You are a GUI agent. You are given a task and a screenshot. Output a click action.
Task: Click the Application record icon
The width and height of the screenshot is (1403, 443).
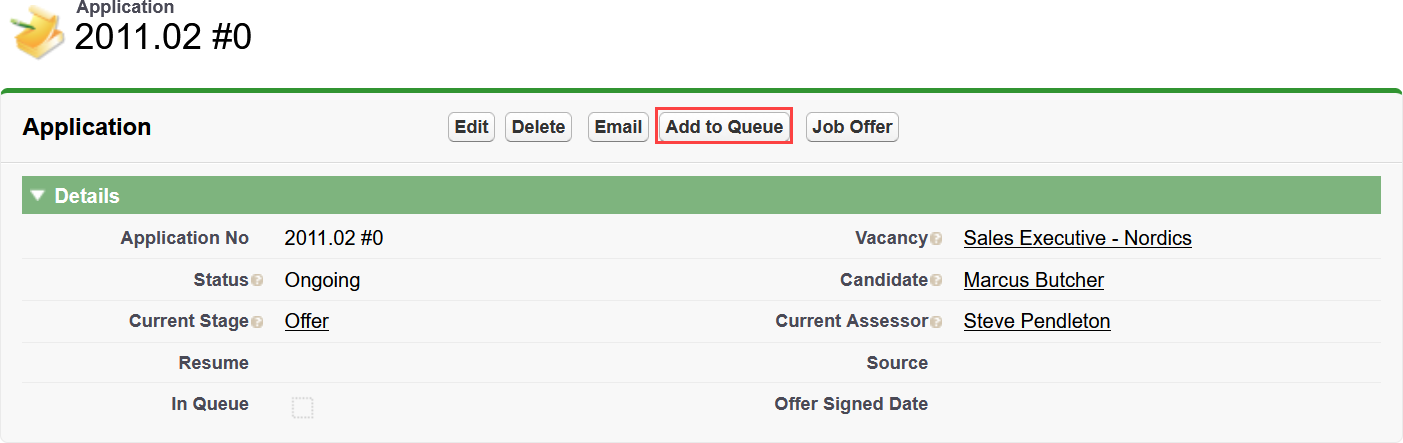tap(37, 31)
